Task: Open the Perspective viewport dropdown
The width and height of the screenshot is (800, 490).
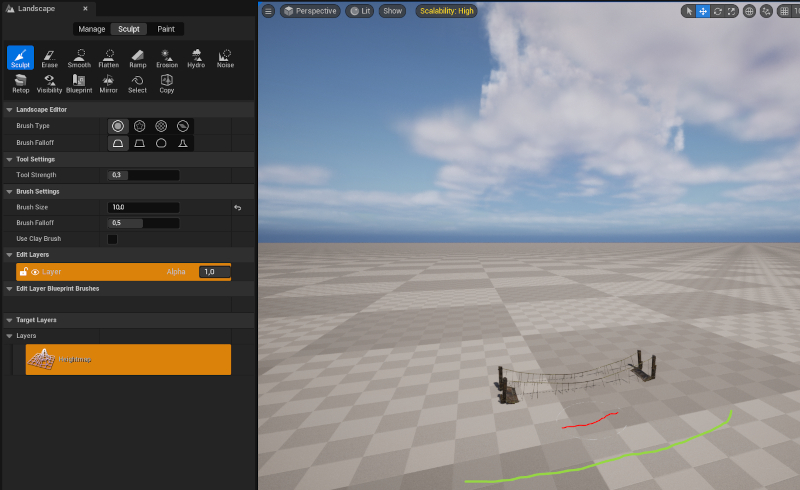Action: click(310, 11)
